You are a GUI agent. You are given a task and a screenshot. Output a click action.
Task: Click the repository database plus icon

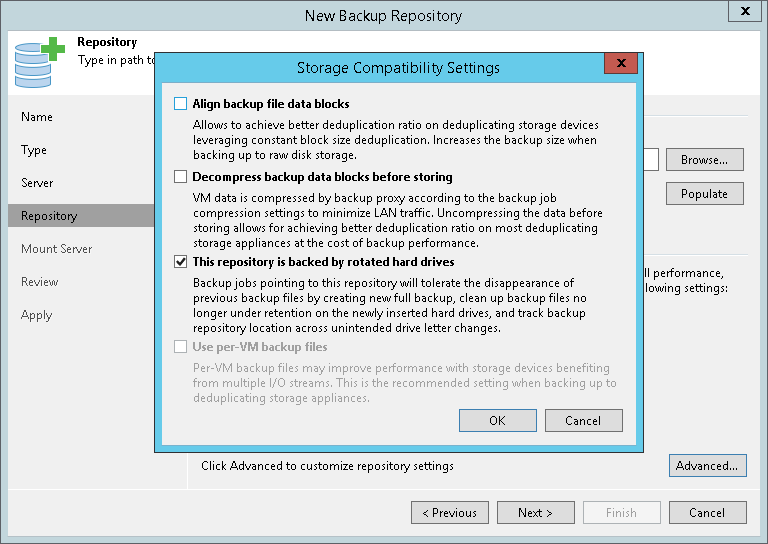coord(39,62)
